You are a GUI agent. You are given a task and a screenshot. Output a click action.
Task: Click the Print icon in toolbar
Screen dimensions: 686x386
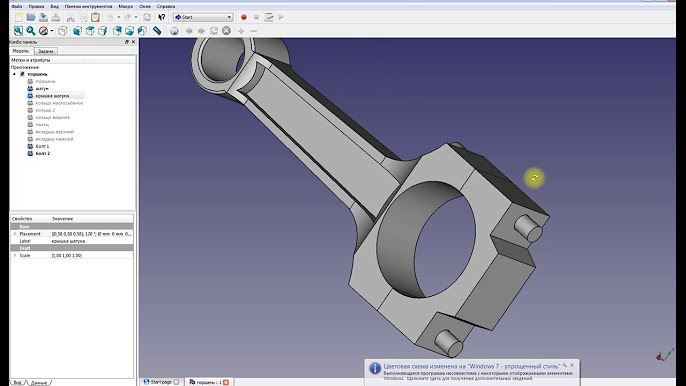tap(56, 17)
